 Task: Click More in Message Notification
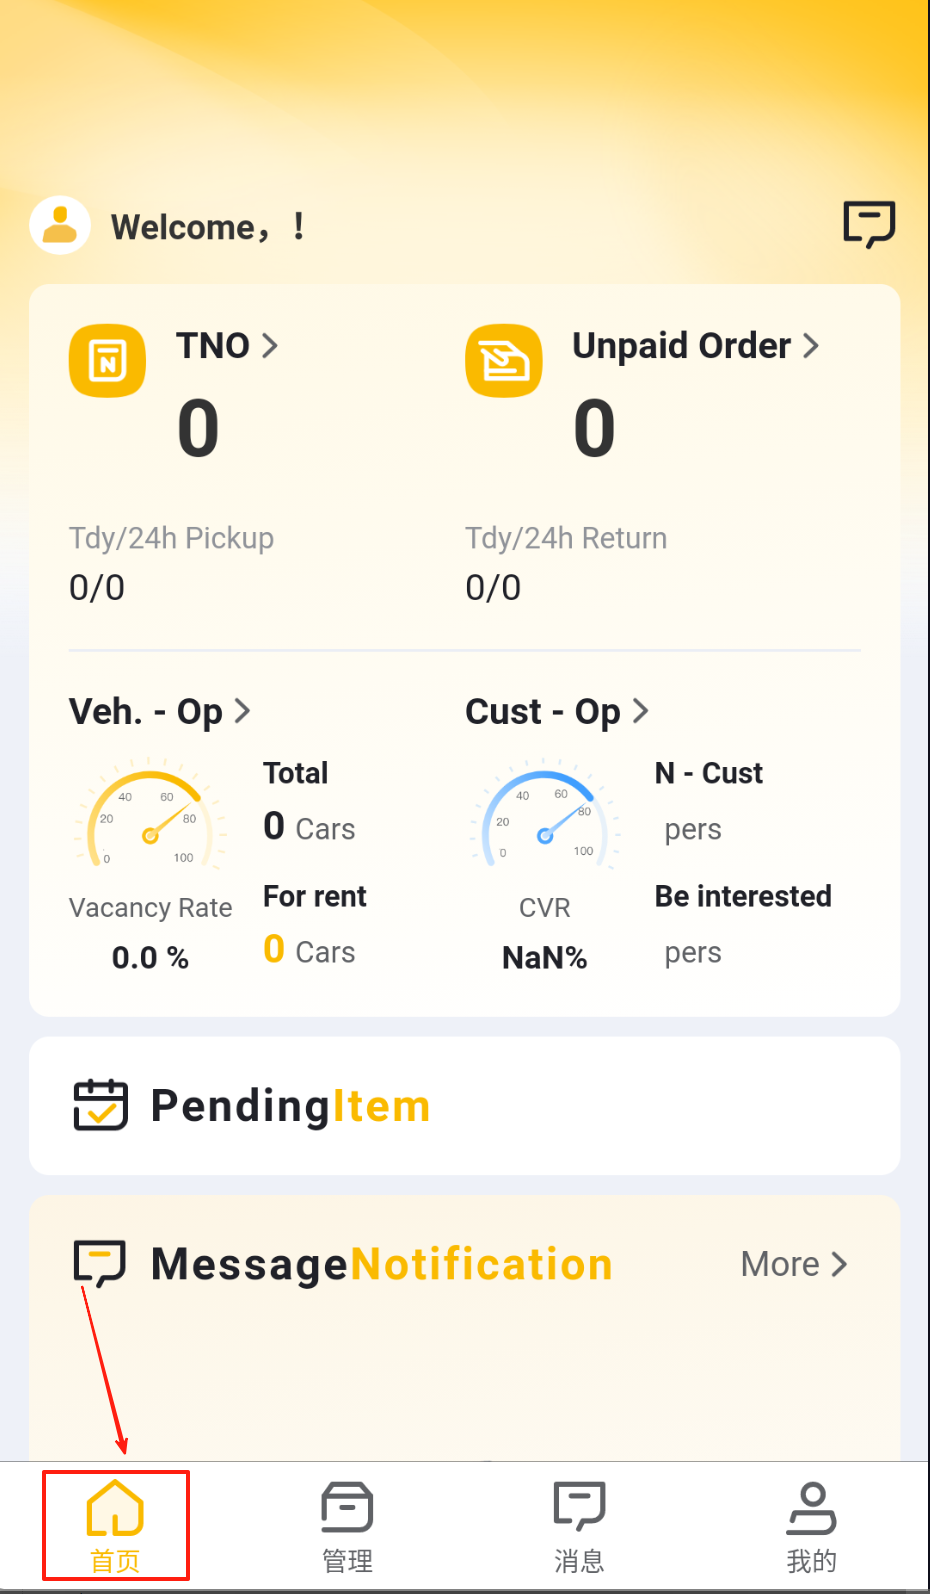[x=794, y=1264]
